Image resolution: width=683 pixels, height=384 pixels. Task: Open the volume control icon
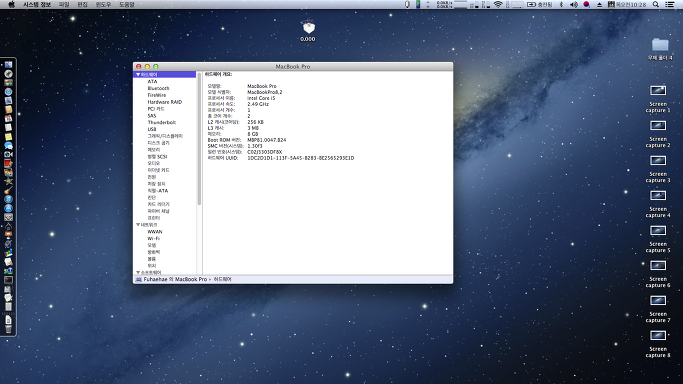[574, 4]
